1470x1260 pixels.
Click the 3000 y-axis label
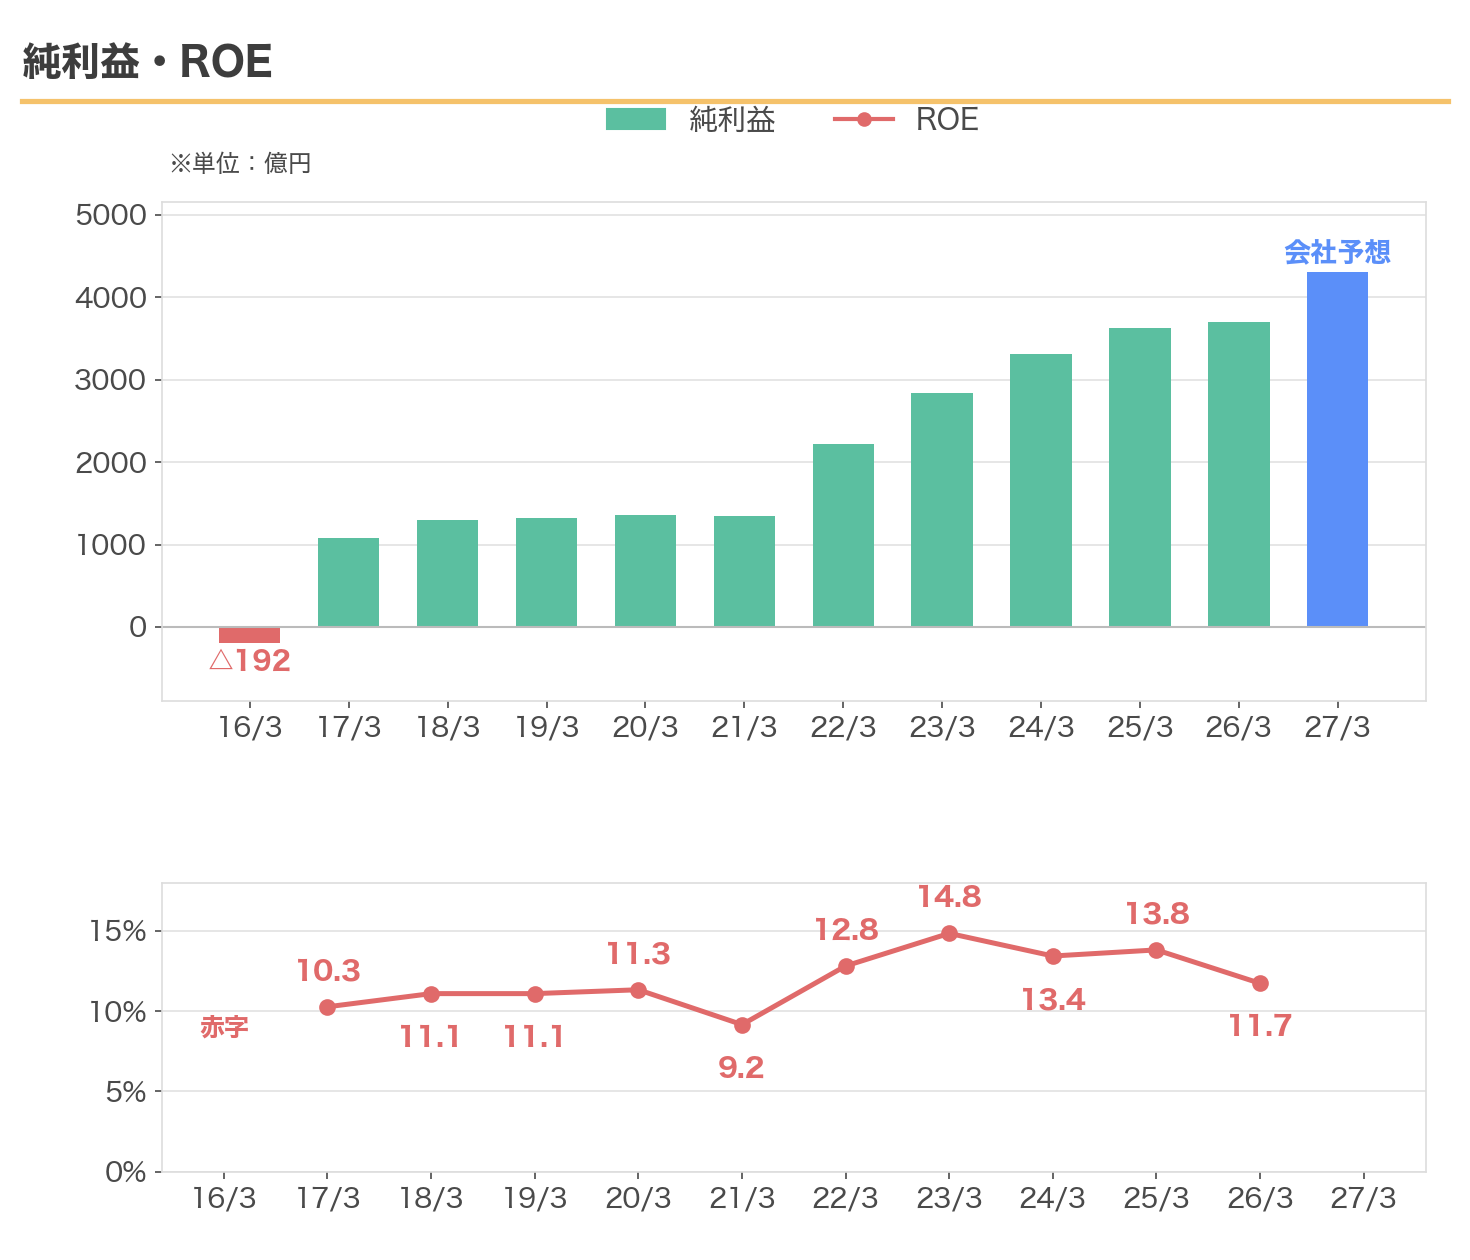111,380
